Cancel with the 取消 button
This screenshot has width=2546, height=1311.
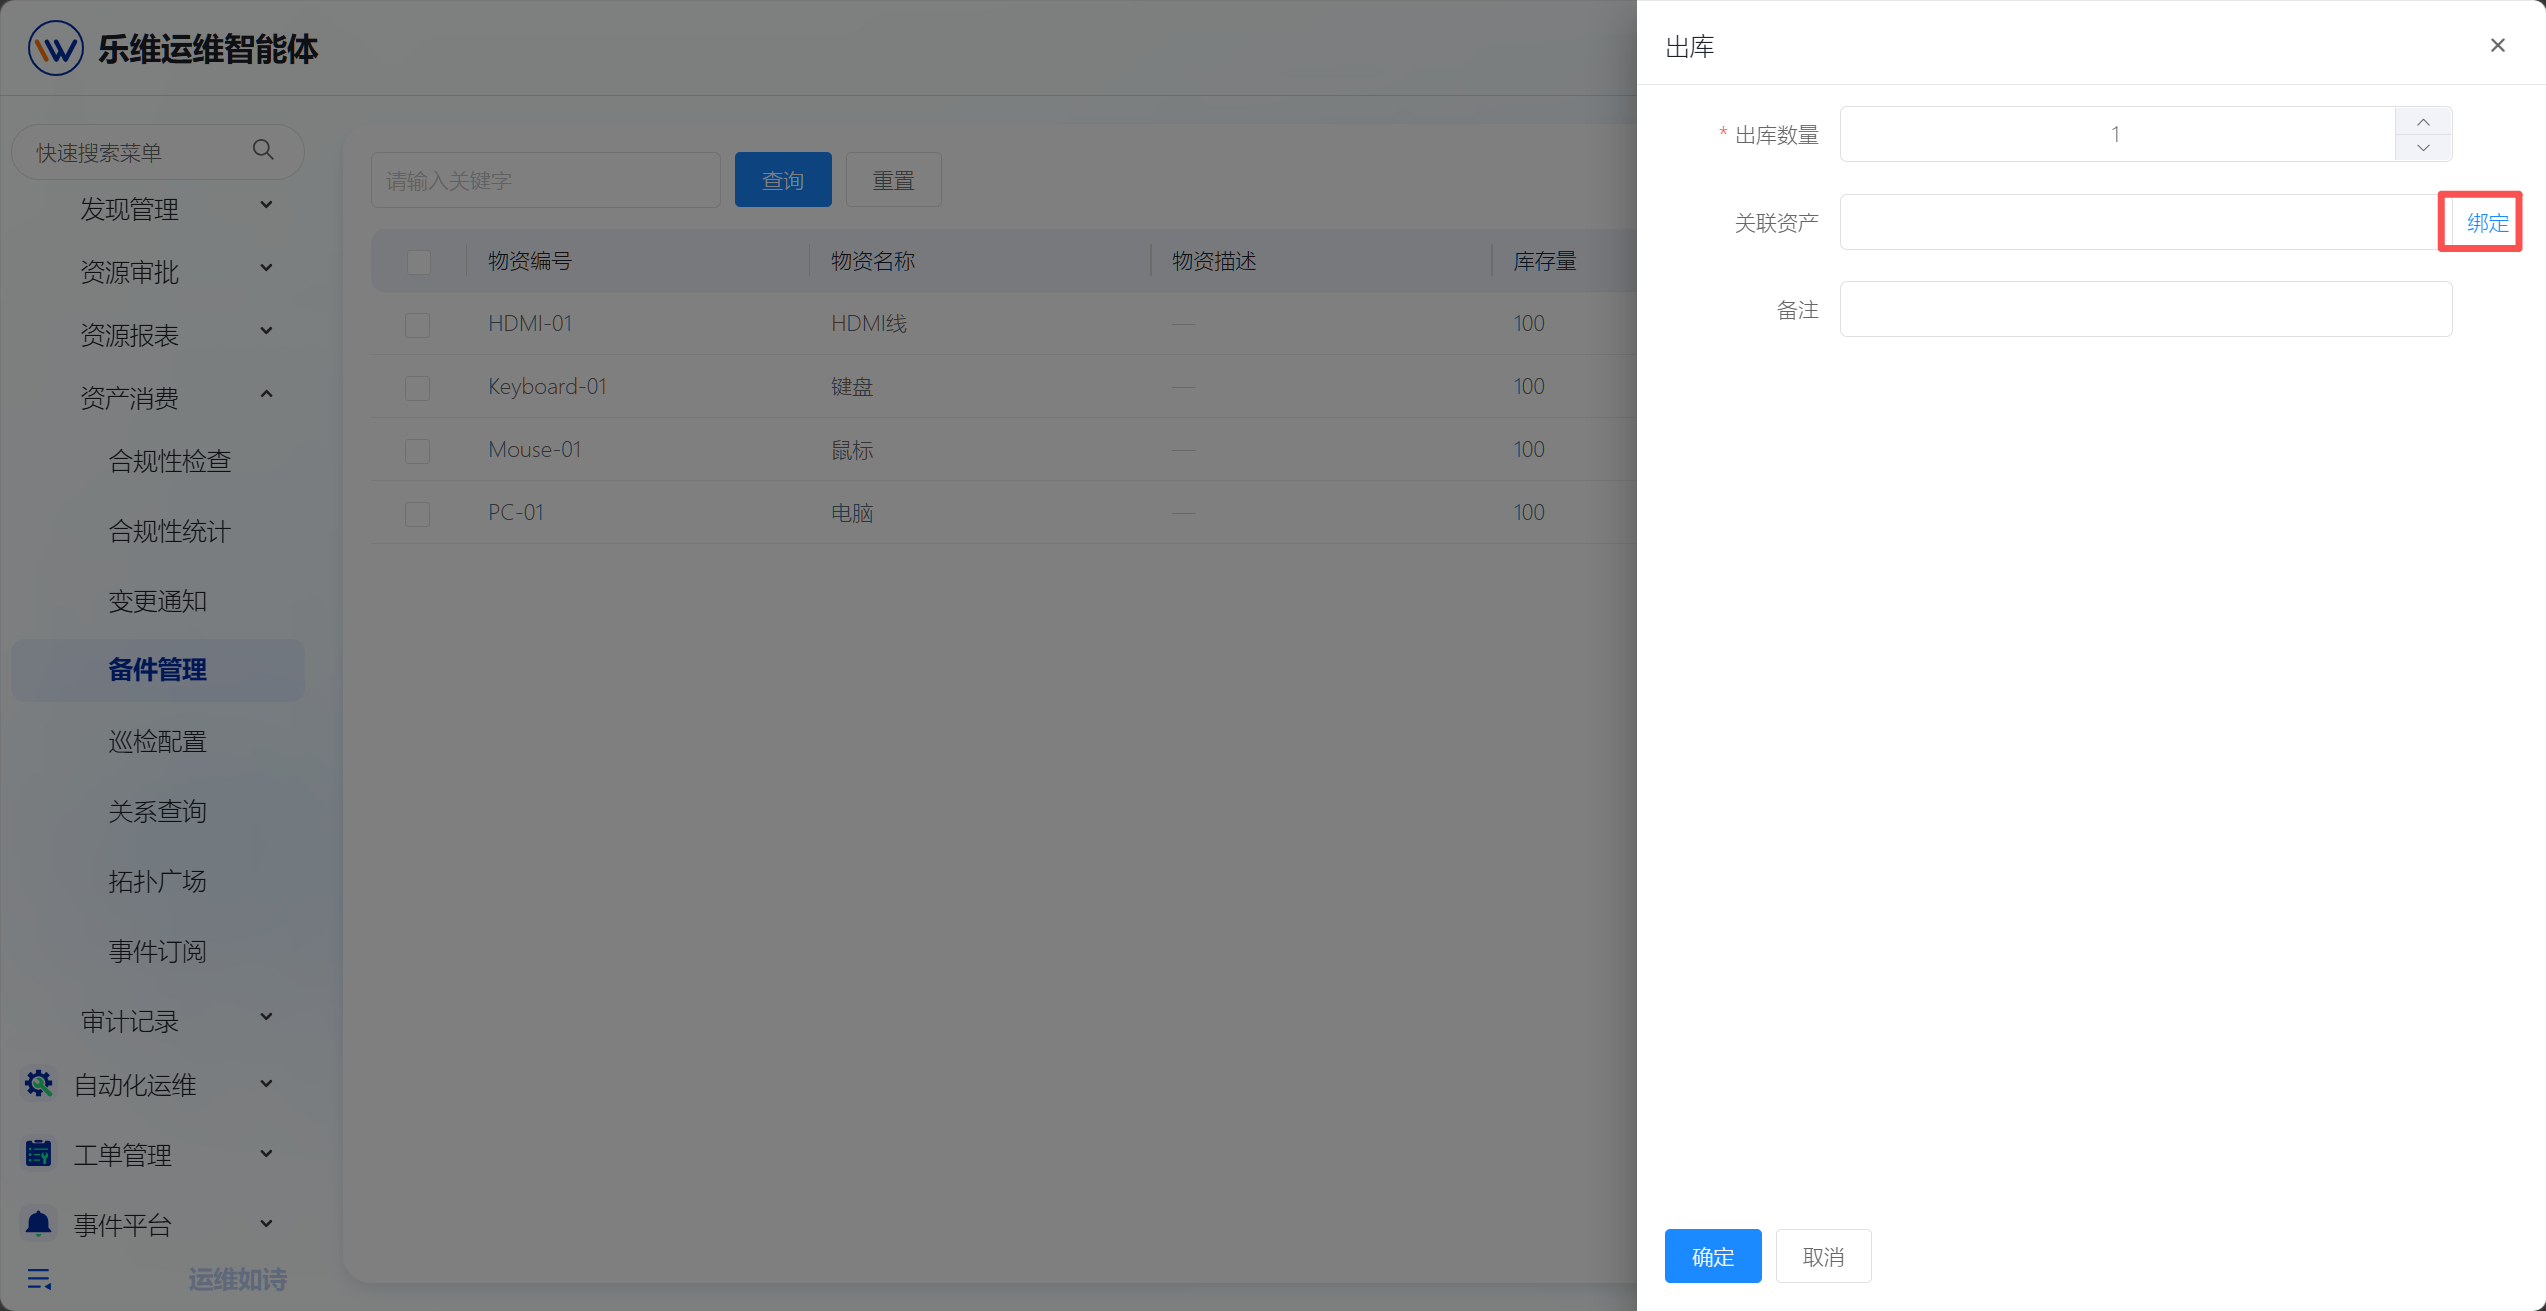tap(1823, 1256)
